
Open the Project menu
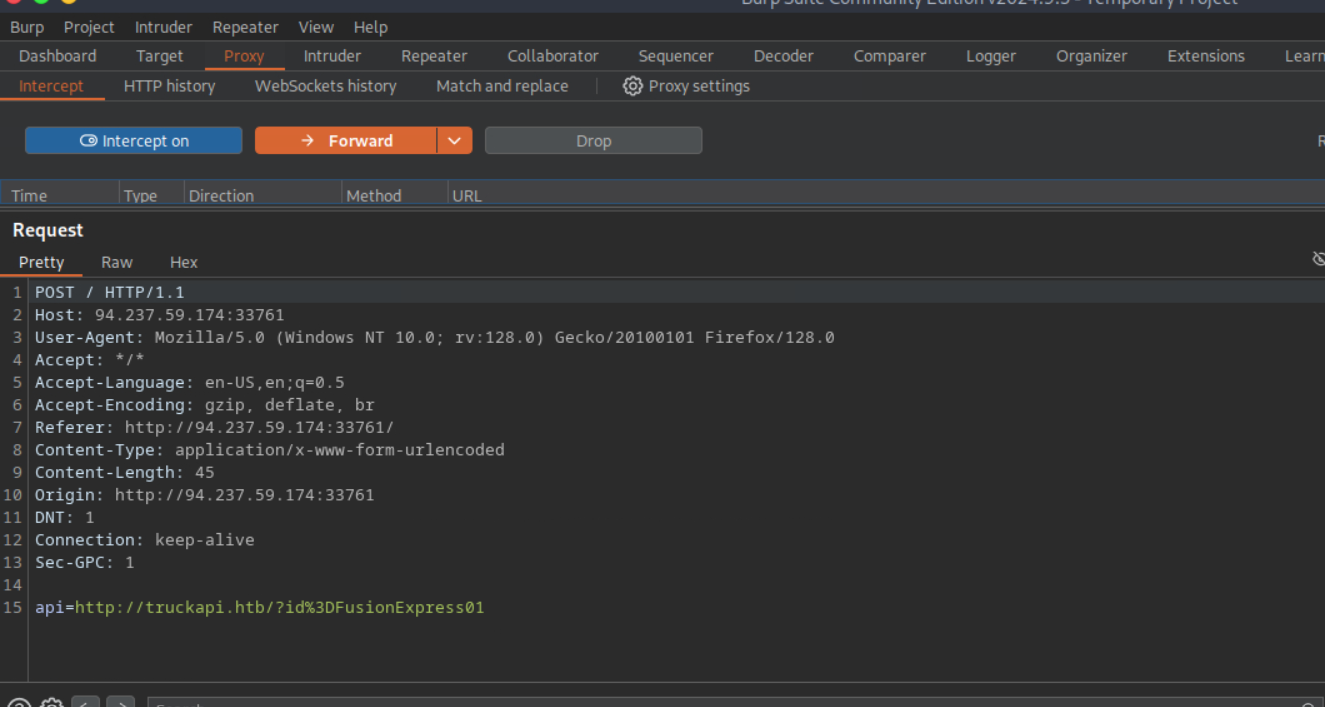click(x=89, y=27)
